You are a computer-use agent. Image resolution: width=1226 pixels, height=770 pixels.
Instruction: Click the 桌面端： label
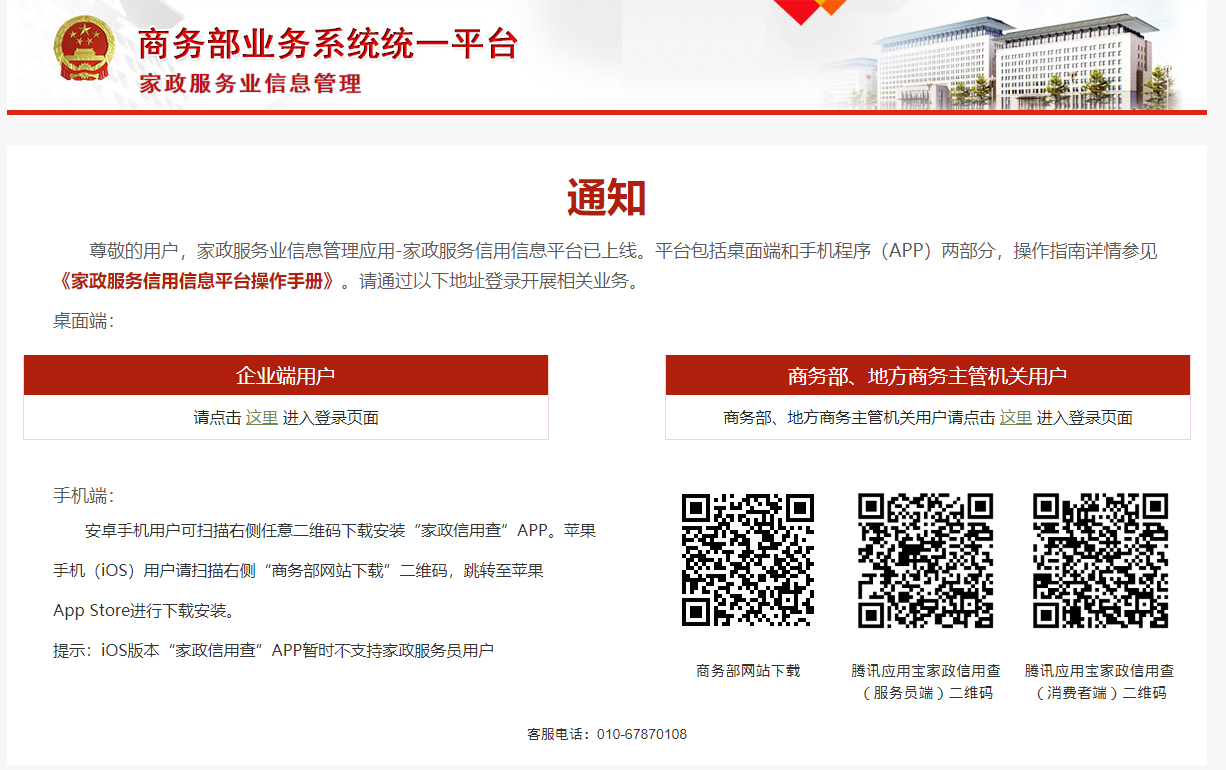pos(84,321)
